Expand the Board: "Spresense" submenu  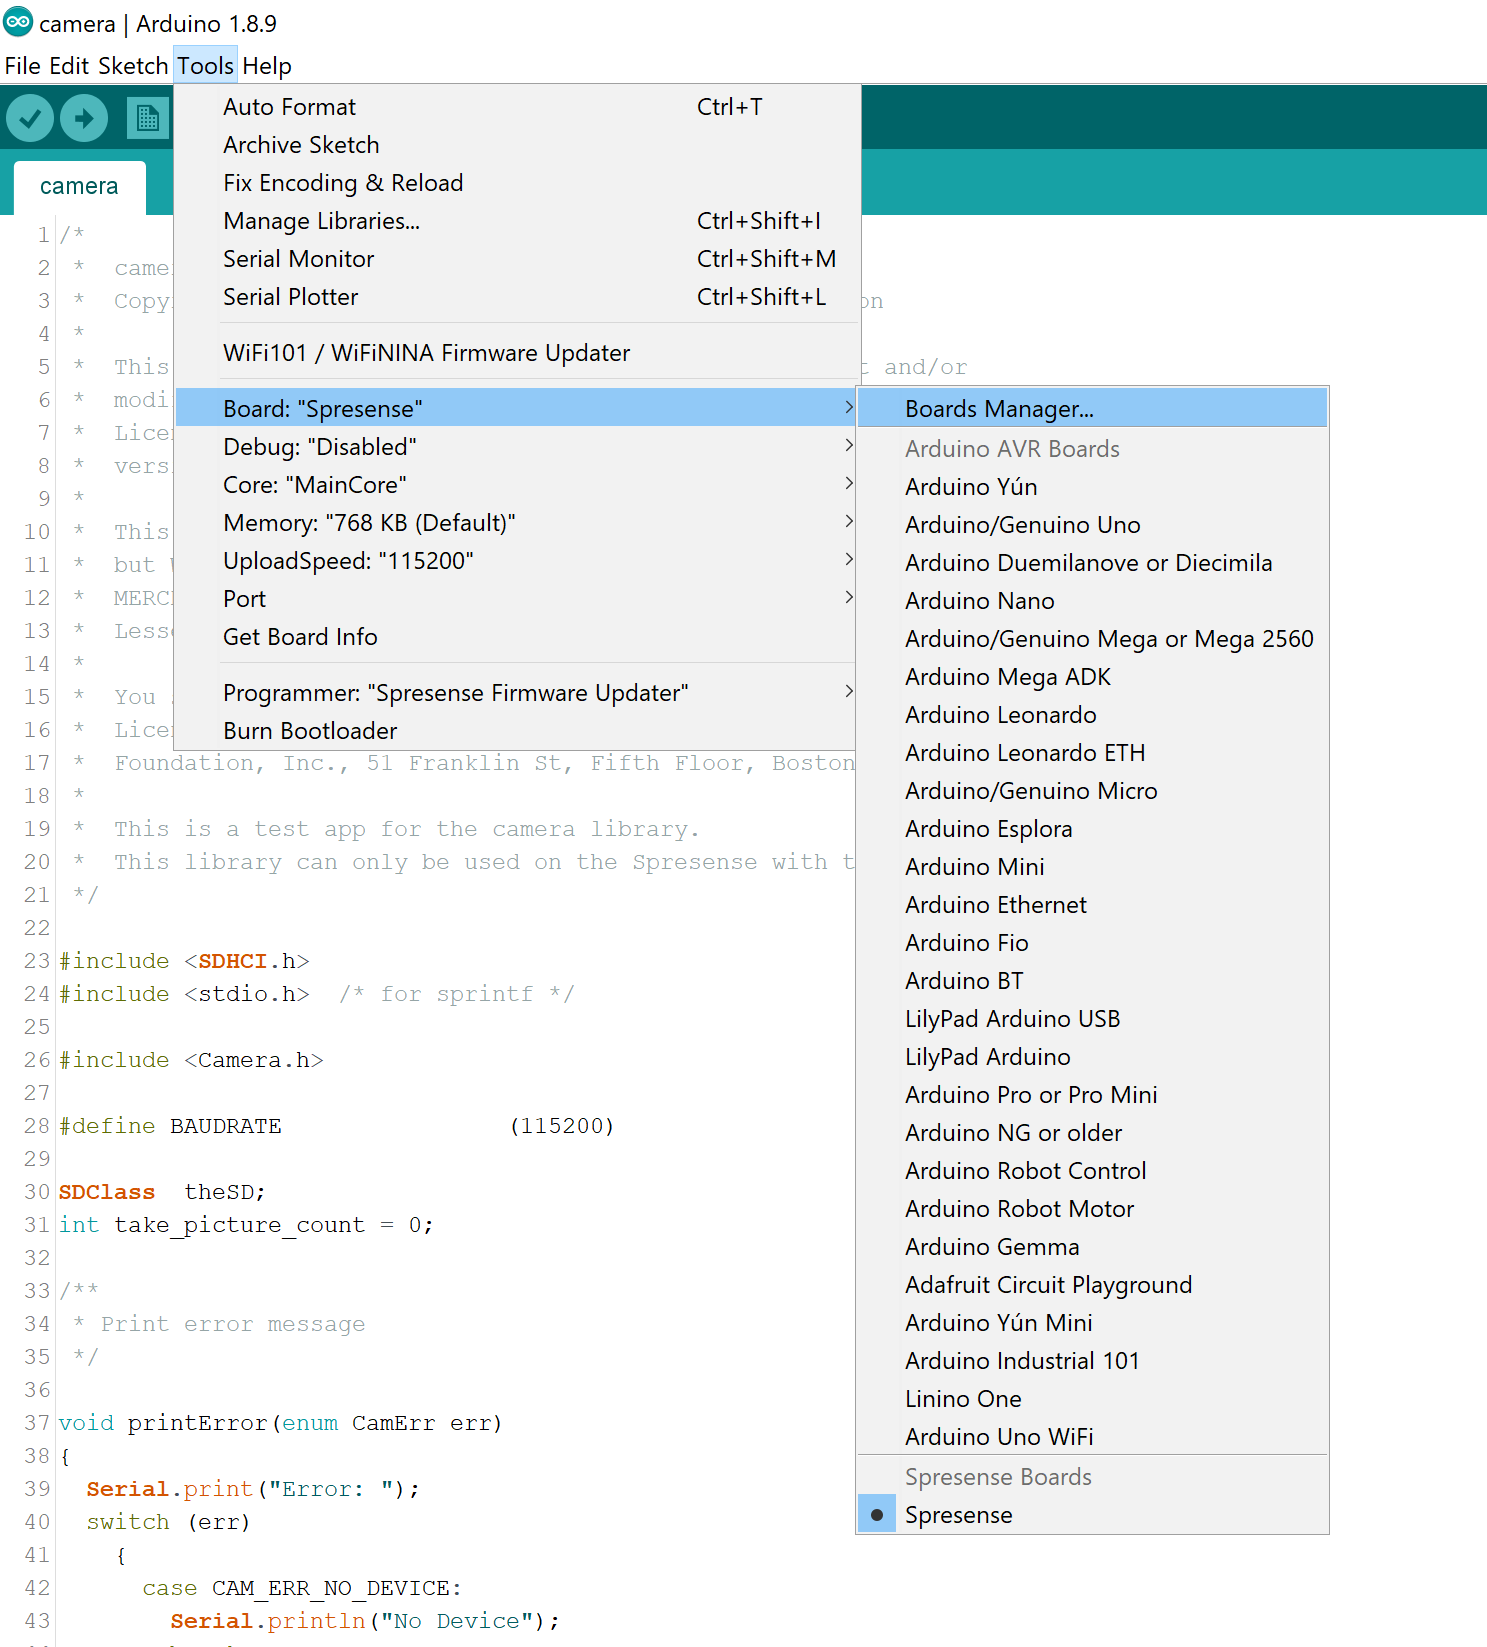point(516,408)
